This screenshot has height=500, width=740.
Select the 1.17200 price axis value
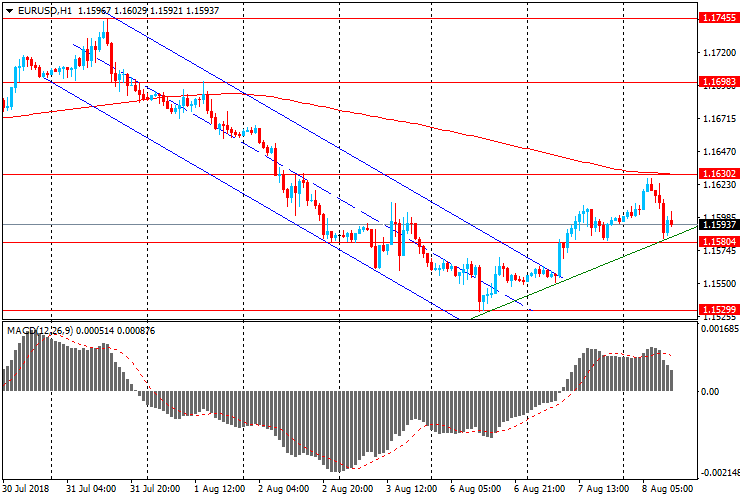(719, 52)
